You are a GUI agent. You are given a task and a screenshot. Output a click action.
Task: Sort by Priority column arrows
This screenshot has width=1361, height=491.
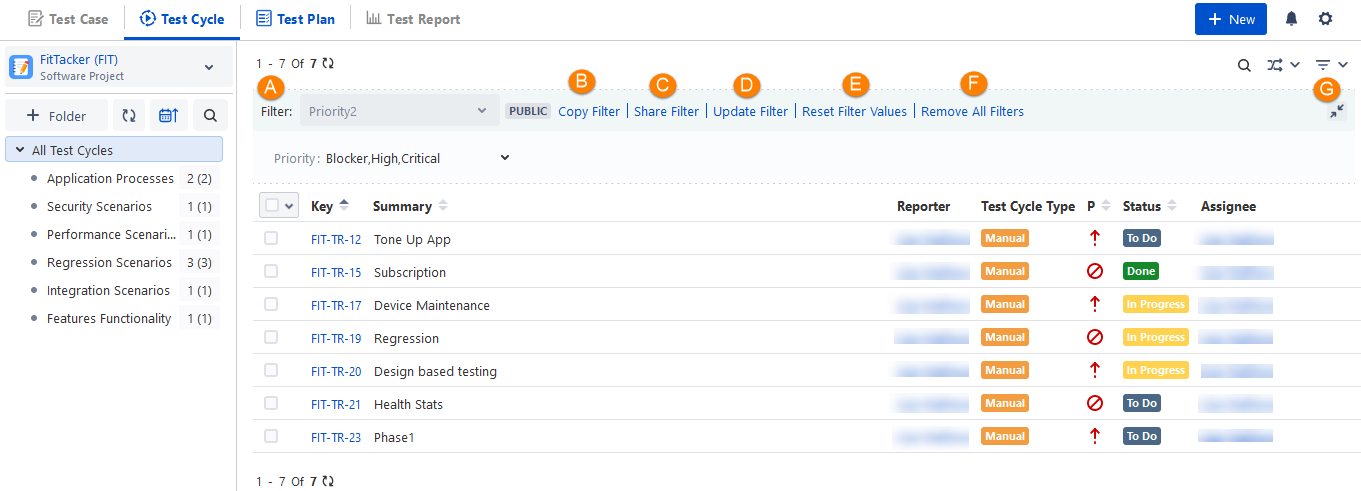coord(1106,206)
